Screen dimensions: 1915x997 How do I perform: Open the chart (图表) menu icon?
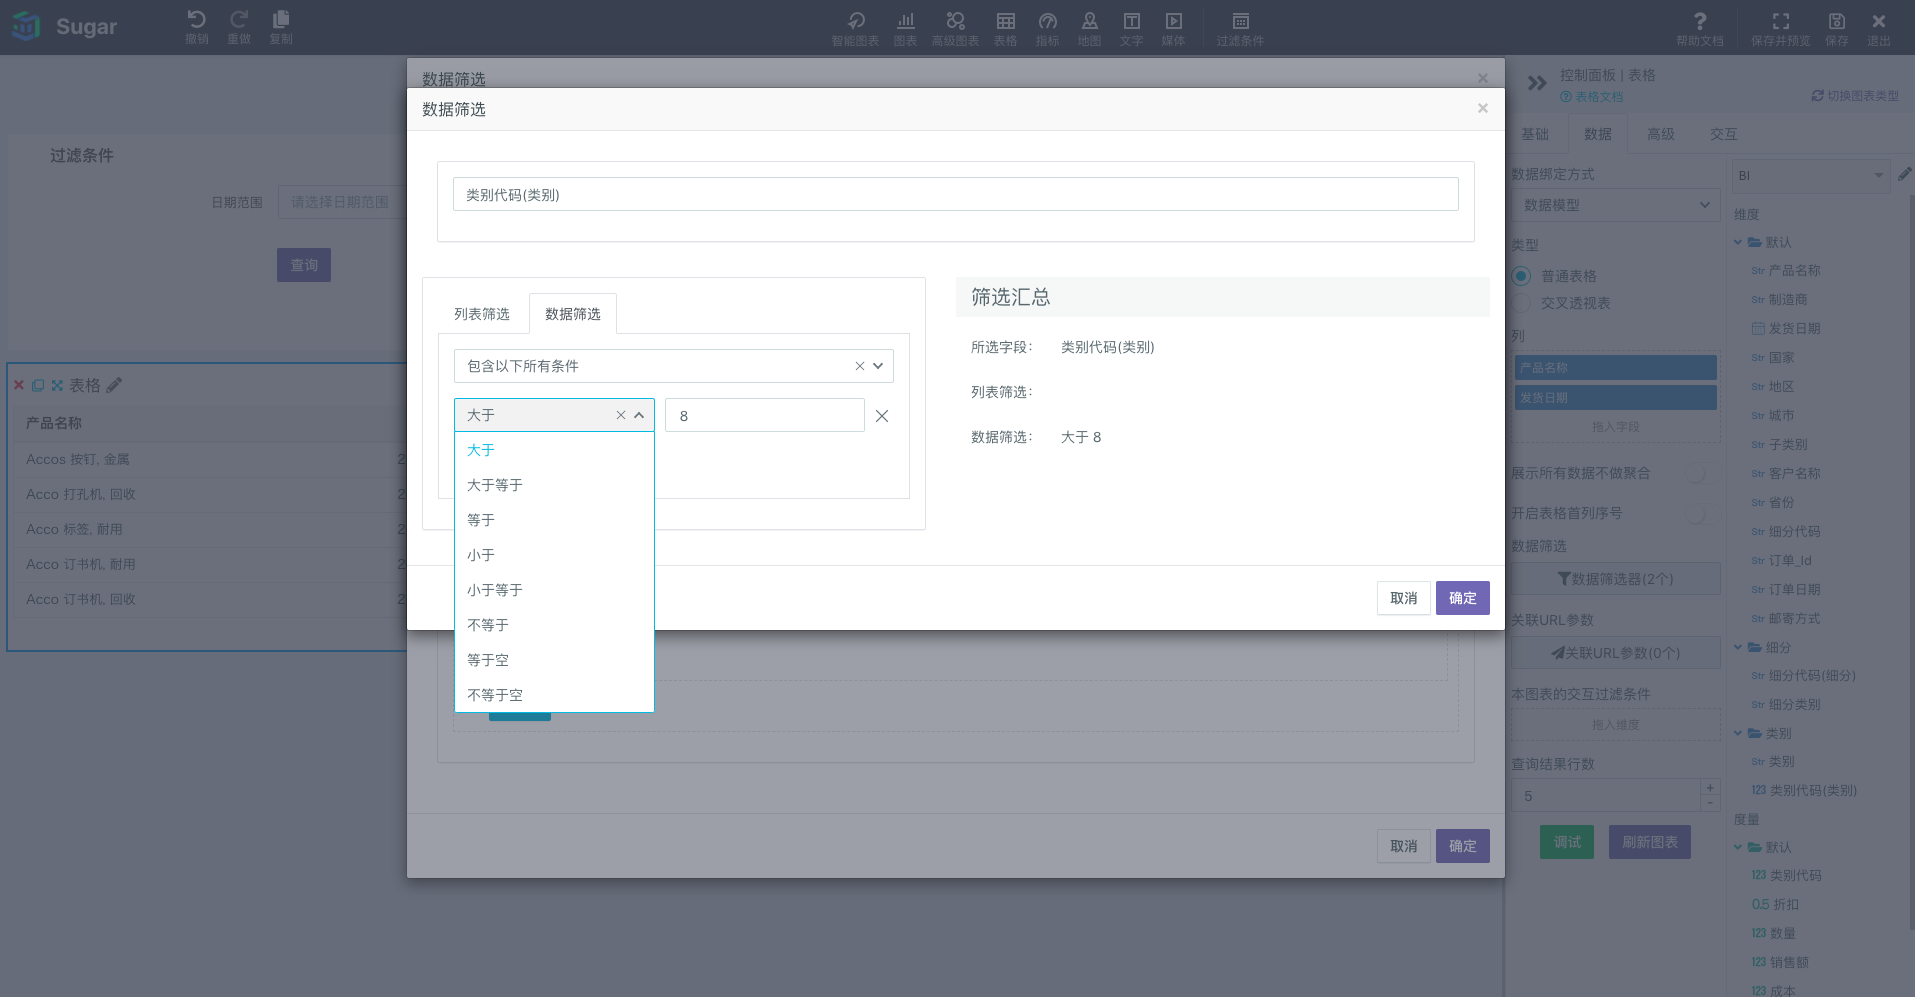tap(905, 29)
